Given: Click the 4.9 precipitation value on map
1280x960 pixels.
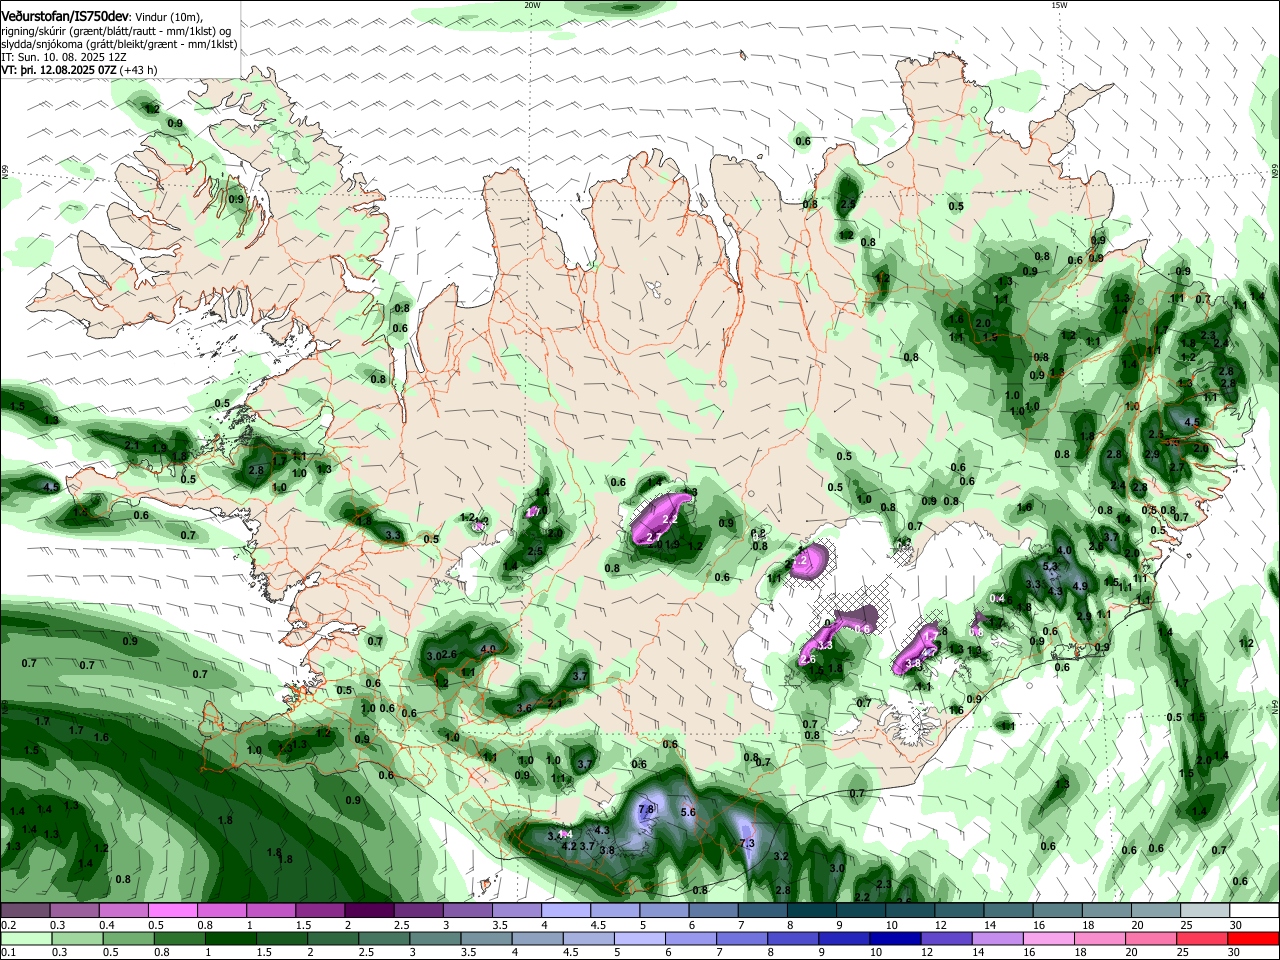Looking at the screenshot, I should 1080,587.
